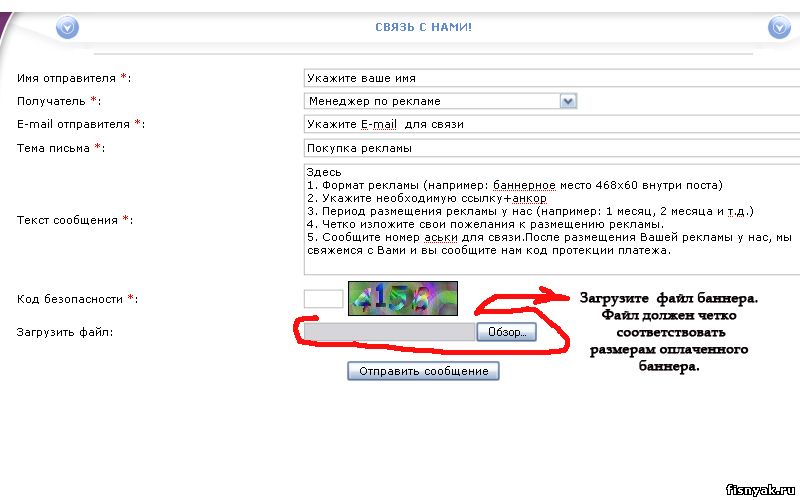
Task: Click inside the message text area
Action: (x=552, y=219)
